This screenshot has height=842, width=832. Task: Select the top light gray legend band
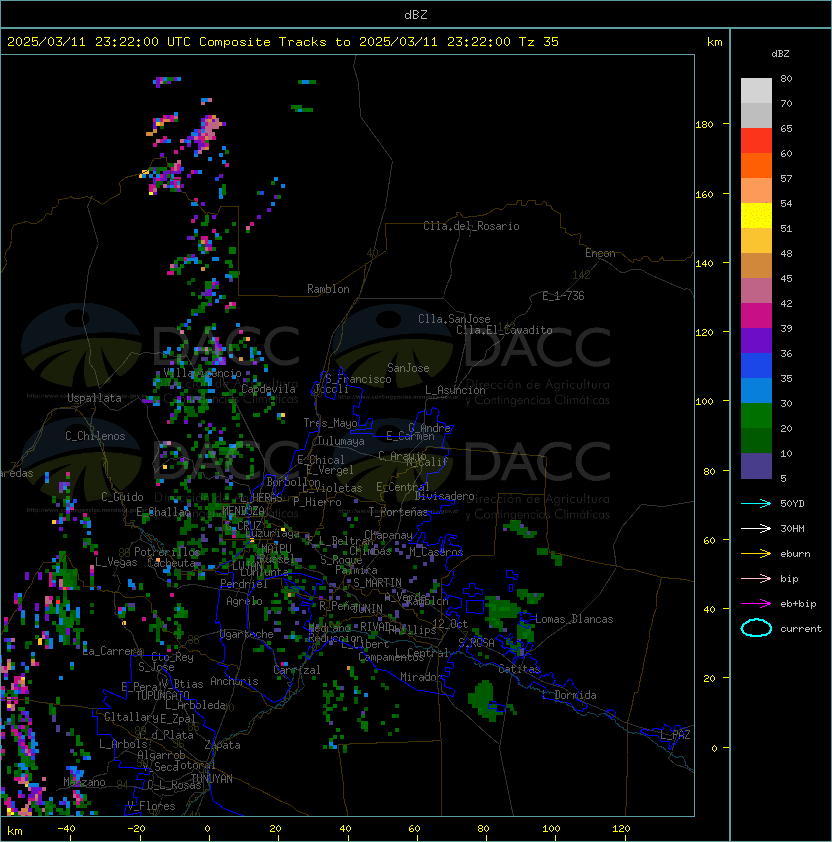(756, 90)
